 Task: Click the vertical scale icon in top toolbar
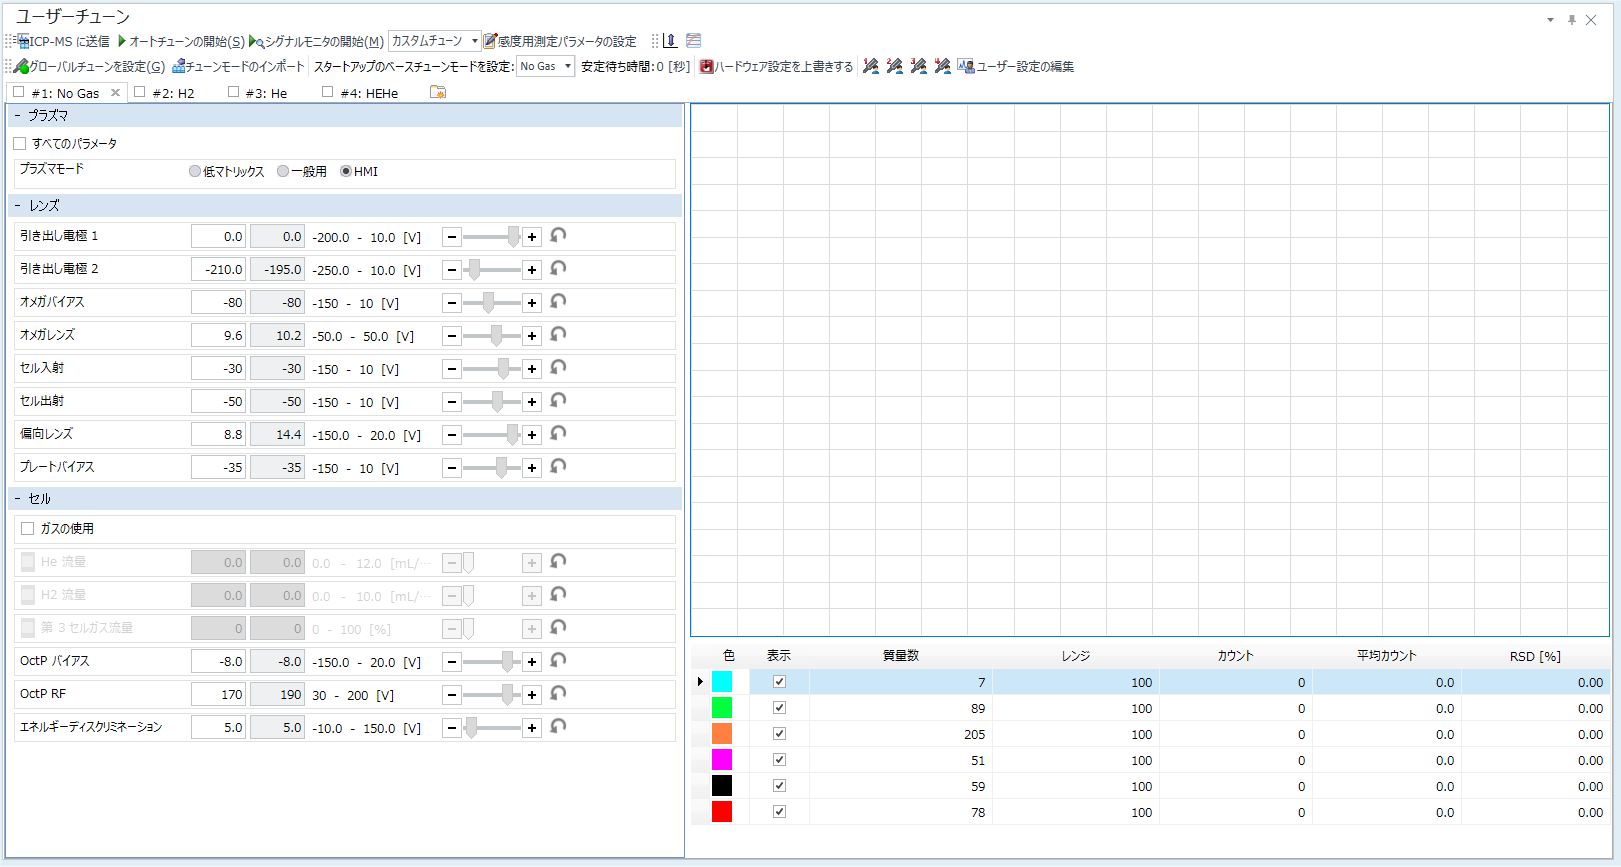670,41
